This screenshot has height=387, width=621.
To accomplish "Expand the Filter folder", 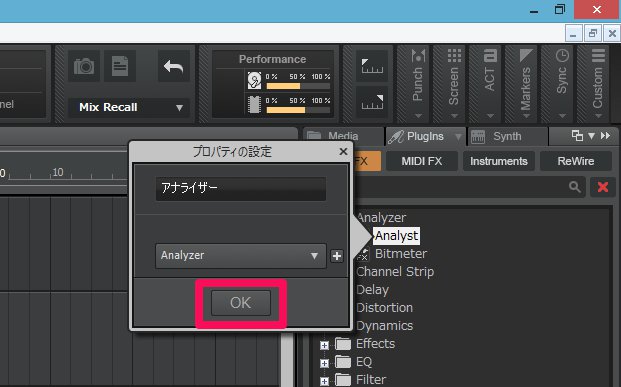I will (324, 381).
